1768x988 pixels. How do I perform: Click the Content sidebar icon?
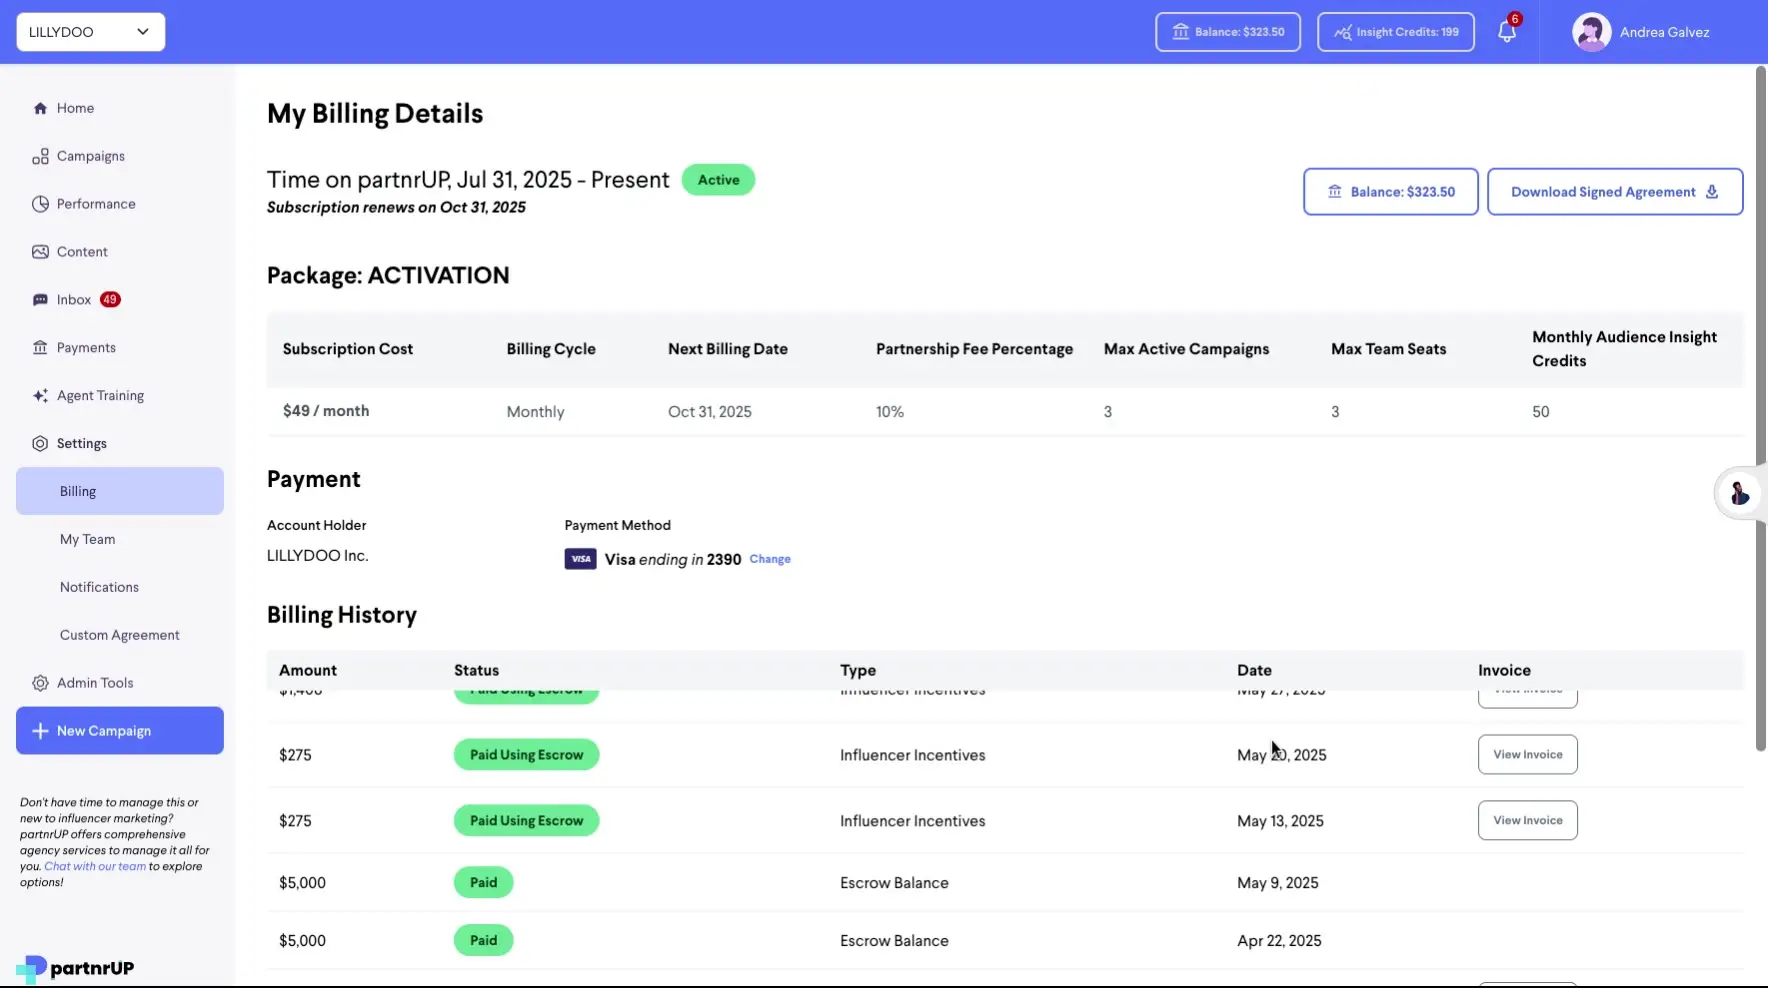pos(40,251)
